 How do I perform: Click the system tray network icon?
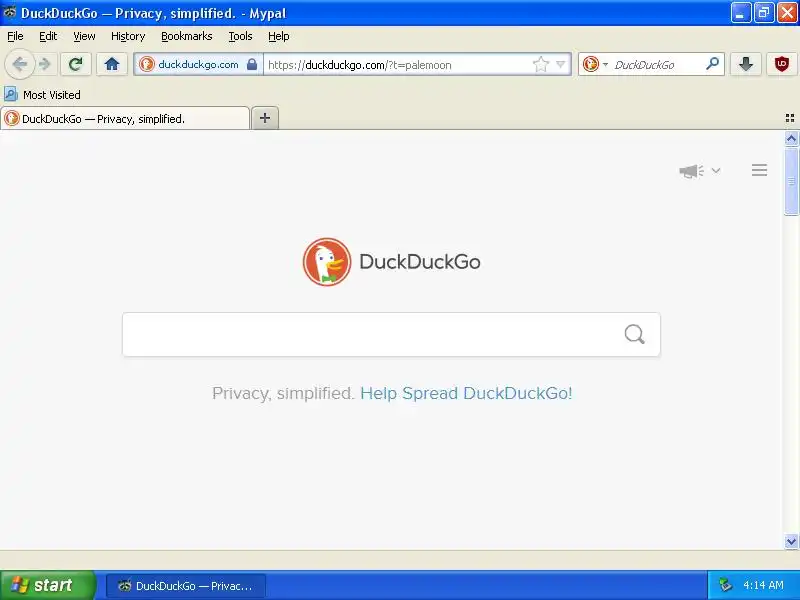725,585
